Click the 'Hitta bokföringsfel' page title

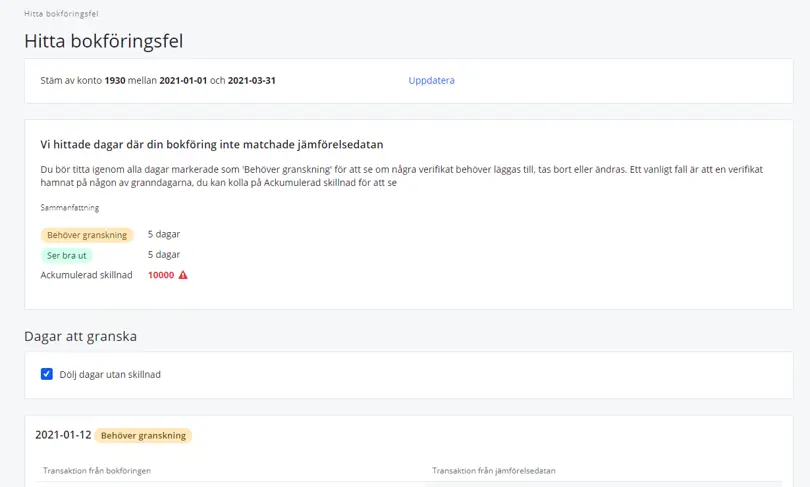tap(103, 41)
